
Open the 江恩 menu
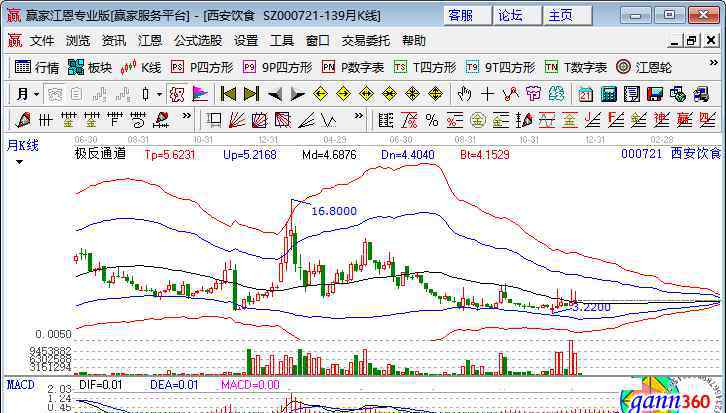pyautogui.click(x=150, y=41)
